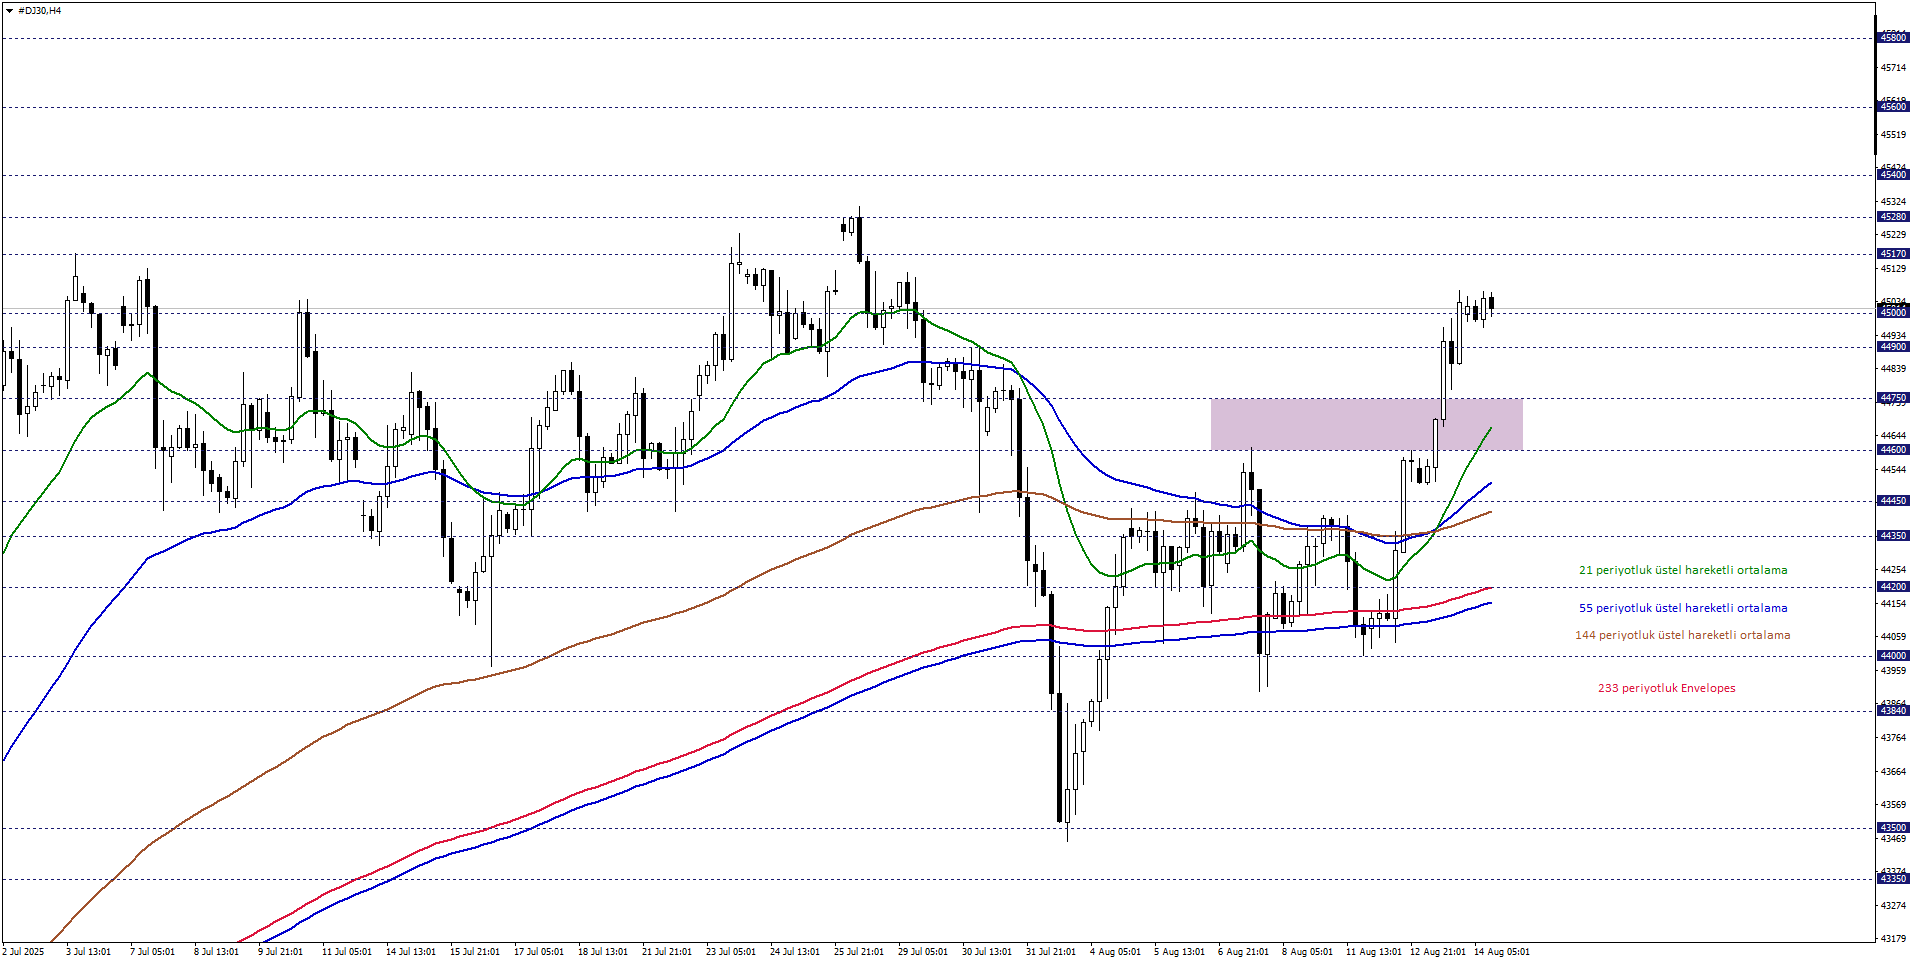Click the 44200 level price tag
The width and height of the screenshot is (1916, 963).
click(x=1892, y=587)
